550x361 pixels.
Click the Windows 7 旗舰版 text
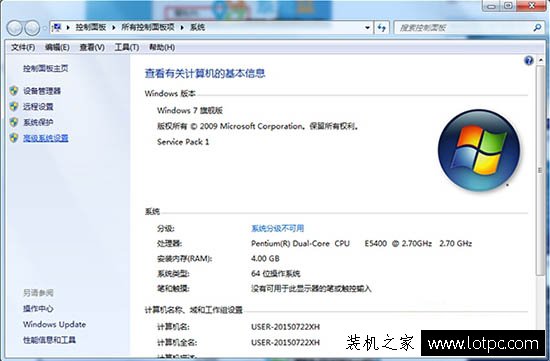[190, 111]
